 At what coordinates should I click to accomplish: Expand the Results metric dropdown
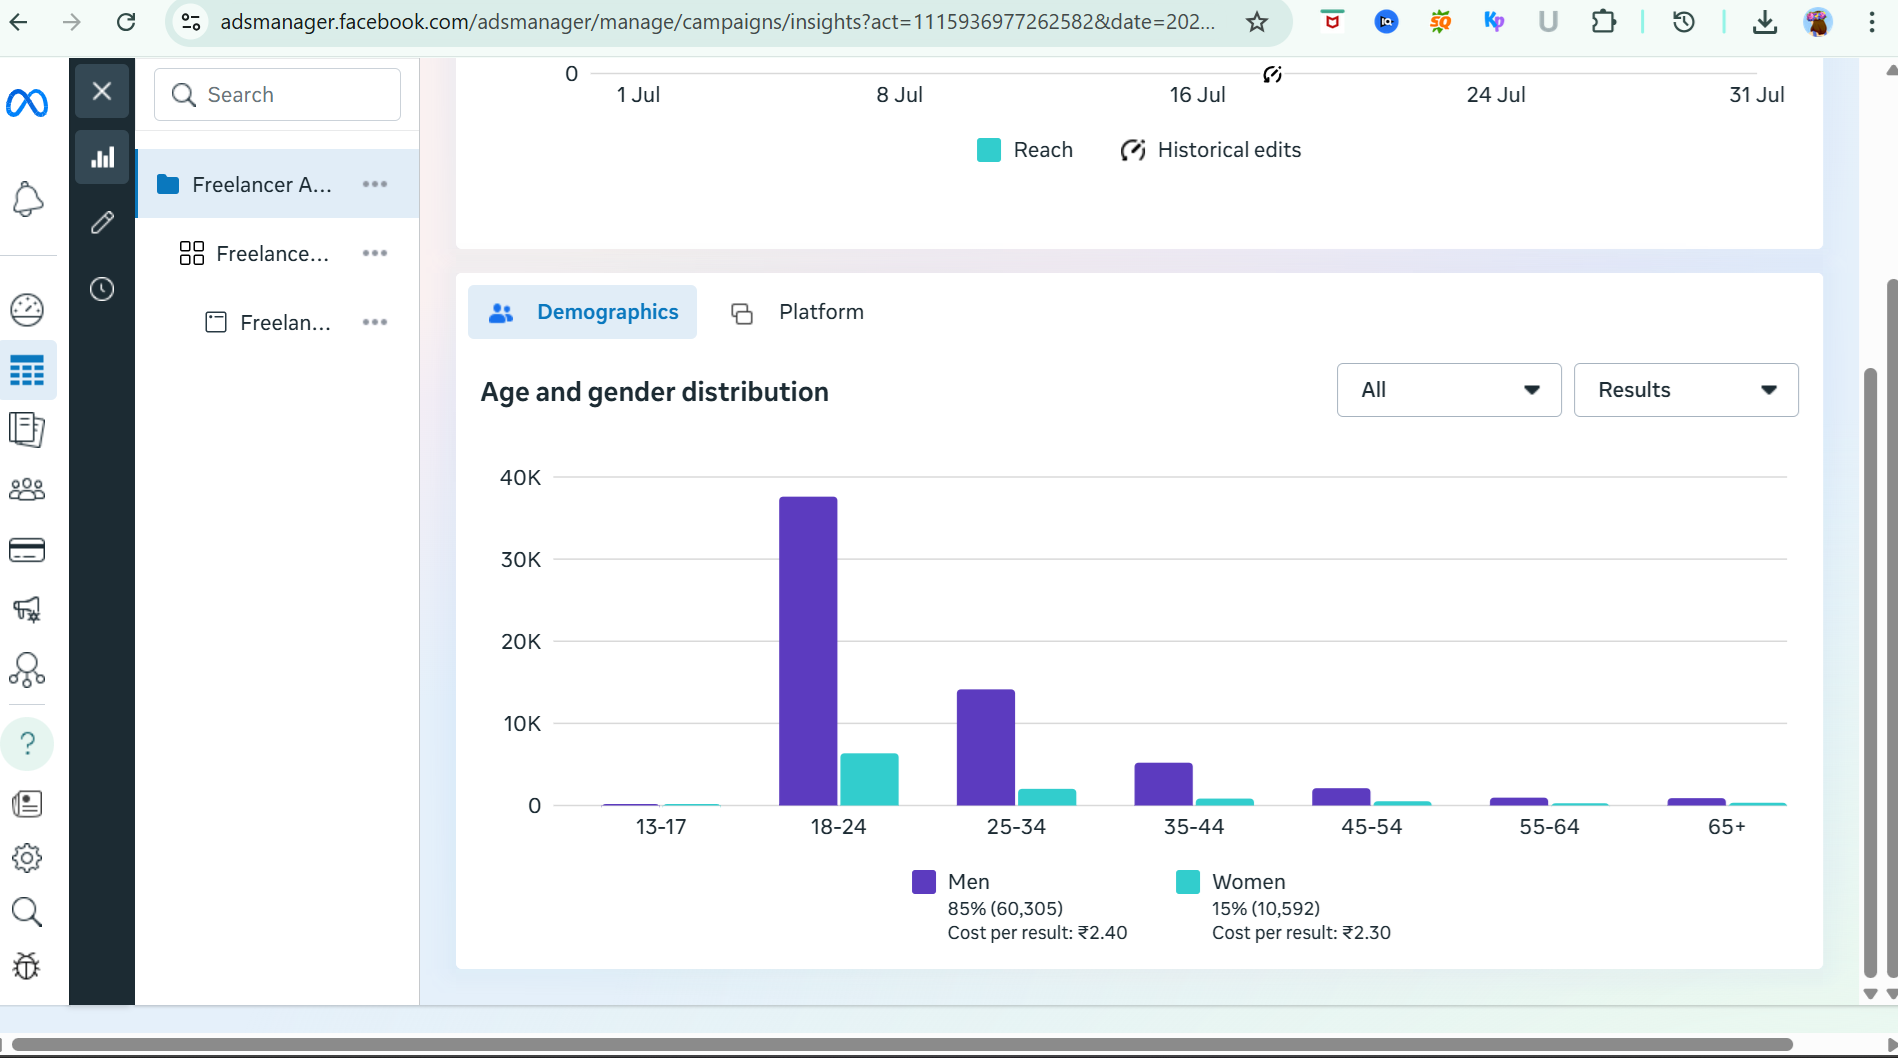[1685, 390]
